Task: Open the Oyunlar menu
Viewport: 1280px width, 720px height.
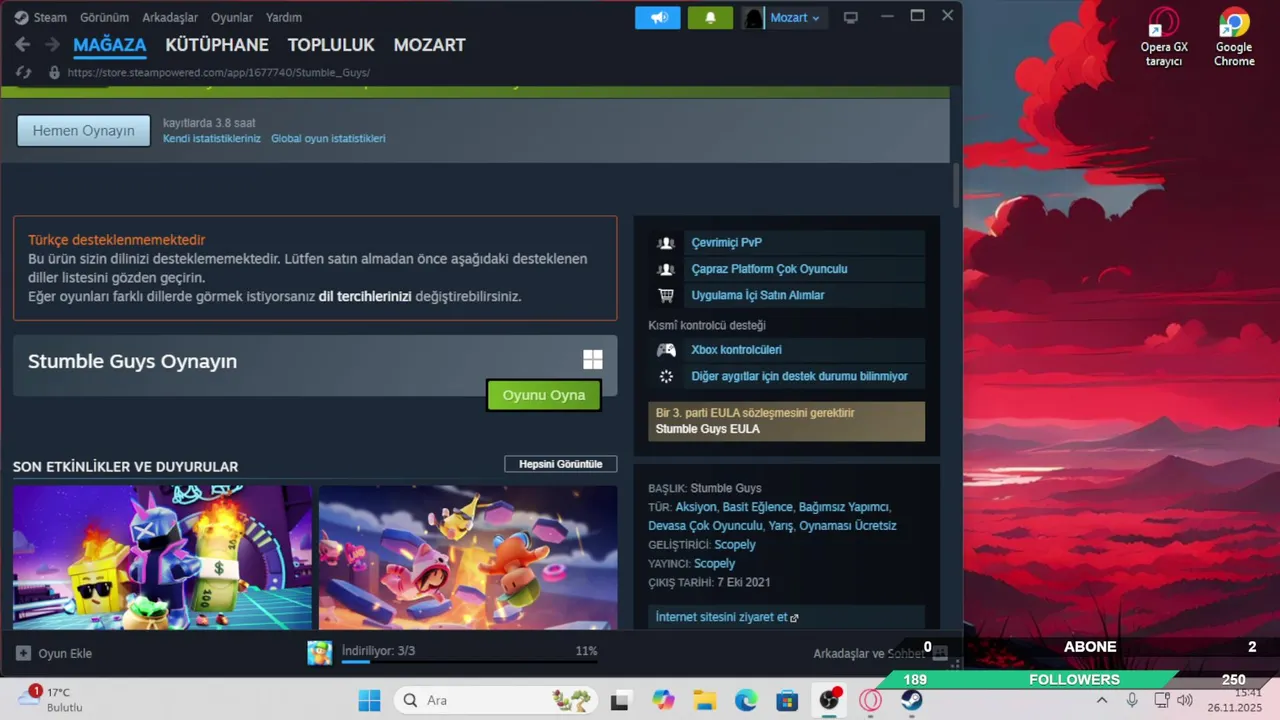Action: 232,17
